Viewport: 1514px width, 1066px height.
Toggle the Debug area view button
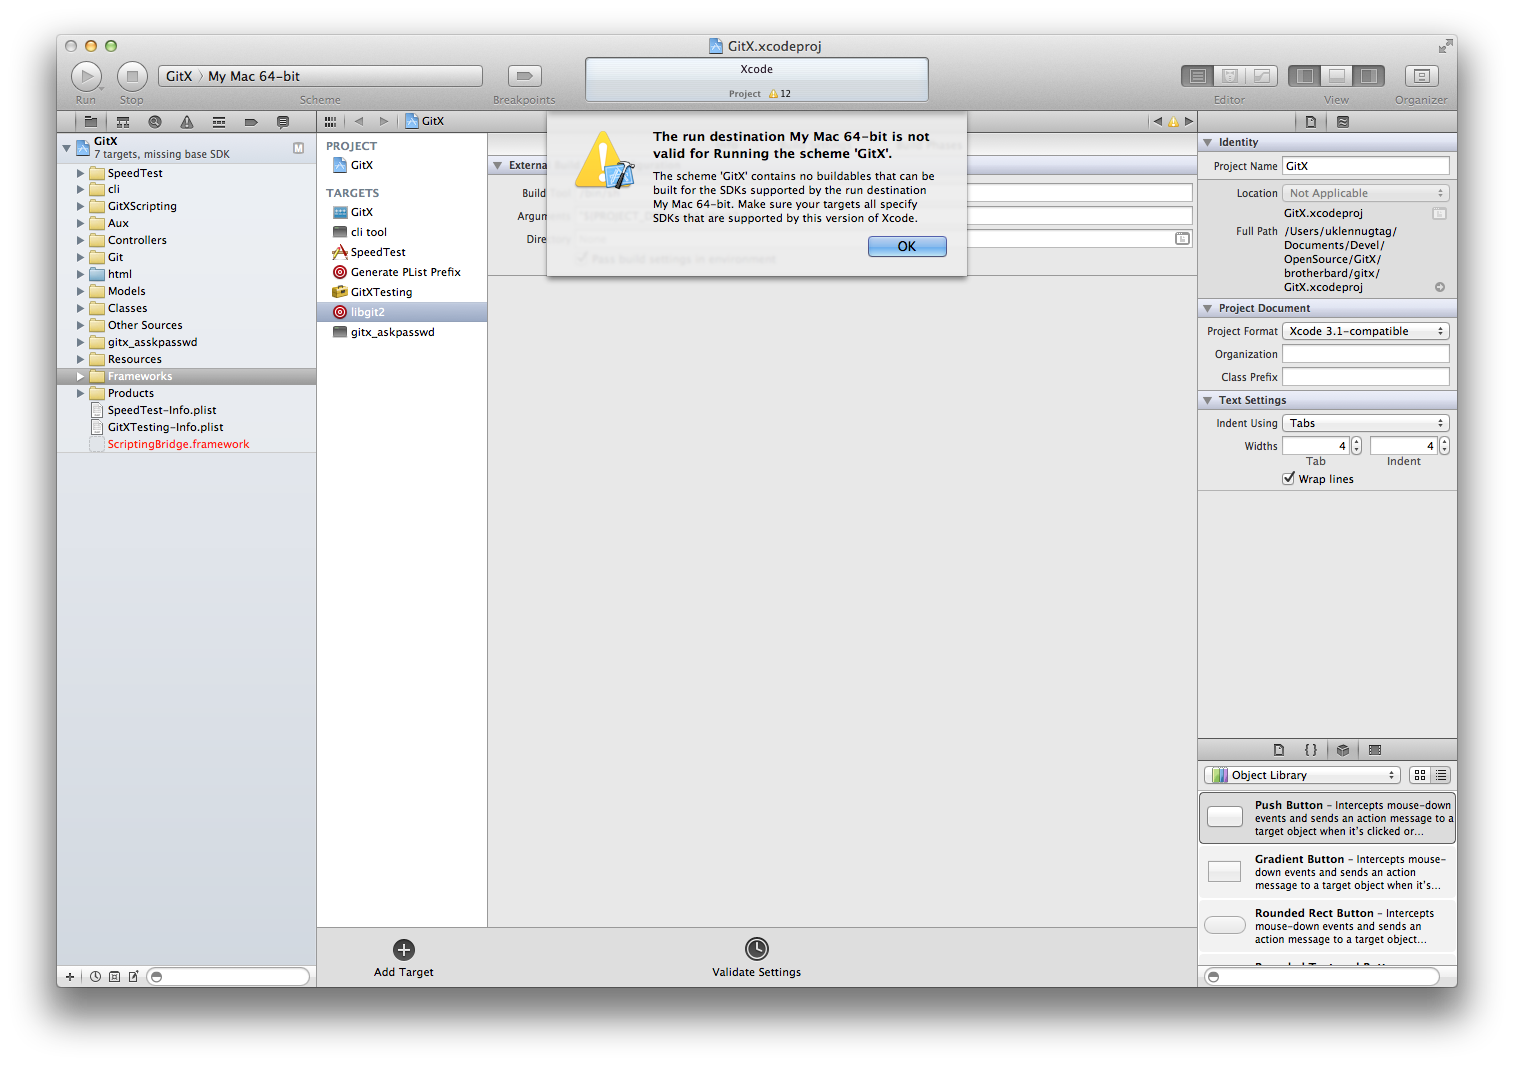click(x=1336, y=76)
